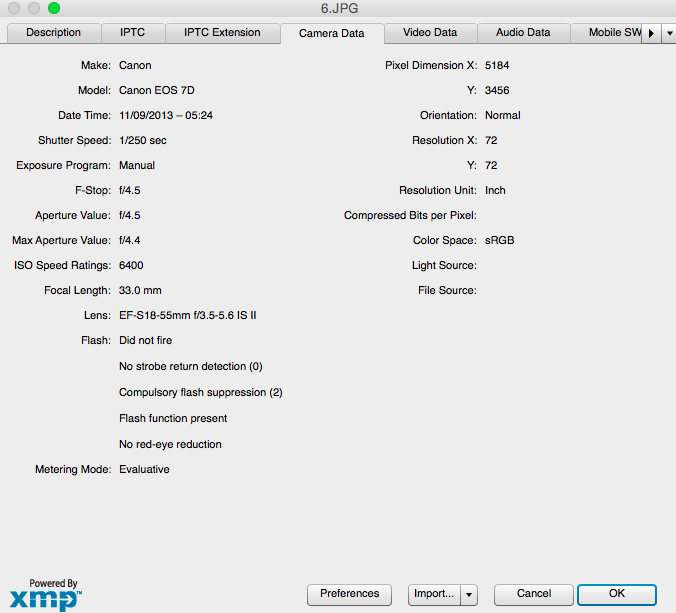Click the Shutter Speed value 1/250 sec
Viewport: 676px width, 613px height.
[143, 141]
